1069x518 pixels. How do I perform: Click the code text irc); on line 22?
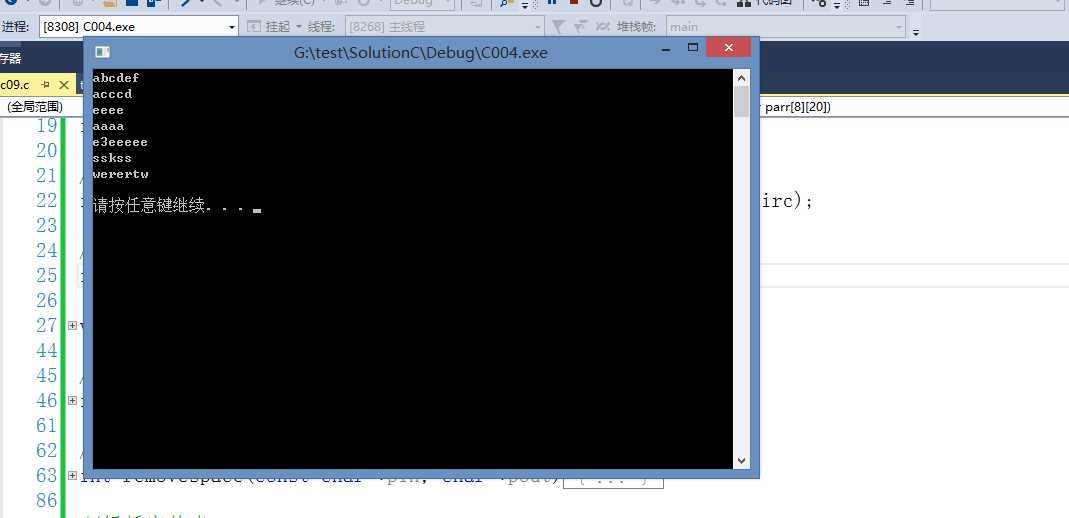(786, 202)
